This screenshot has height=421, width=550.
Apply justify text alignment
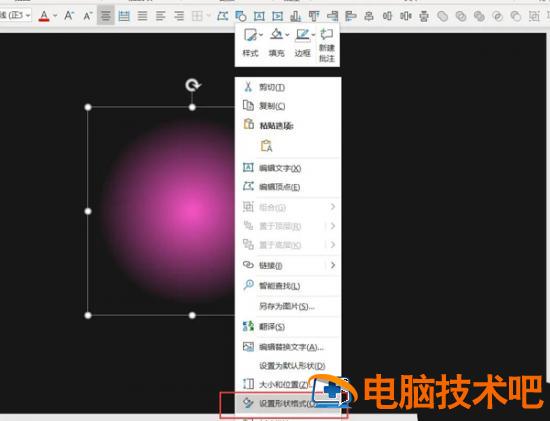(142, 16)
